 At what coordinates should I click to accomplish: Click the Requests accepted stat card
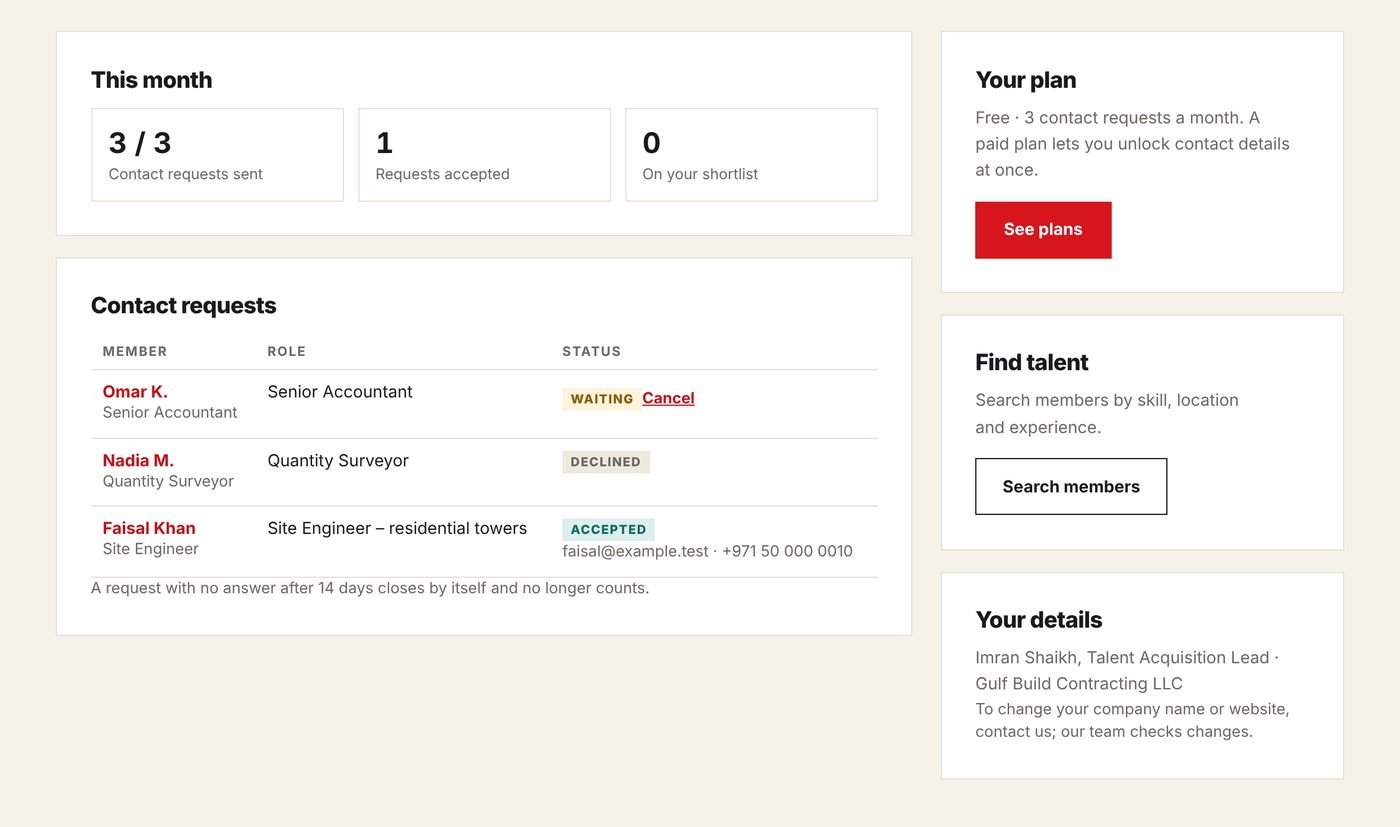click(x=484, y=155)
